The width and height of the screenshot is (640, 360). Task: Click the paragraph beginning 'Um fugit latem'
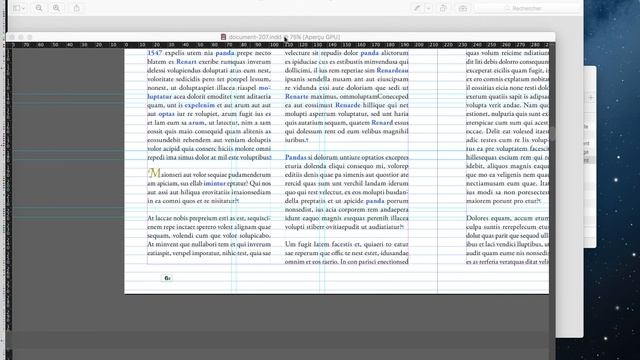point(347,253)
